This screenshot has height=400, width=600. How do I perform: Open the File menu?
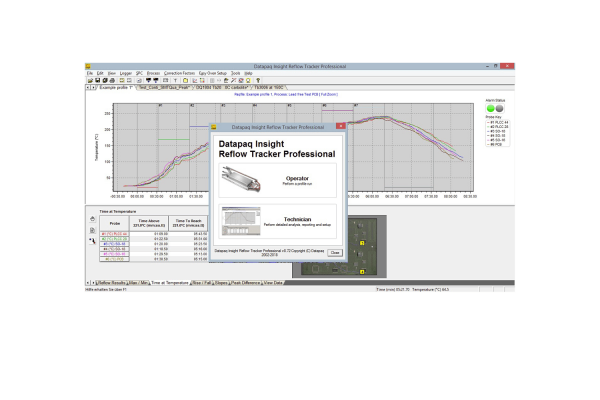click(x=90, y=73)
